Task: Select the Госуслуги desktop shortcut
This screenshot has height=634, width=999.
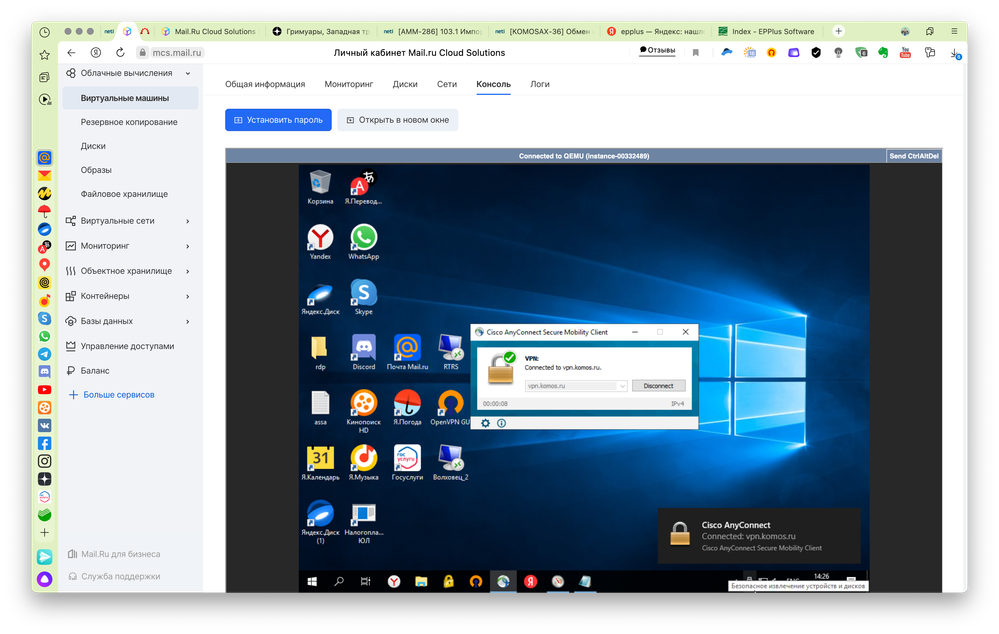Action: (x=407, y=463)
